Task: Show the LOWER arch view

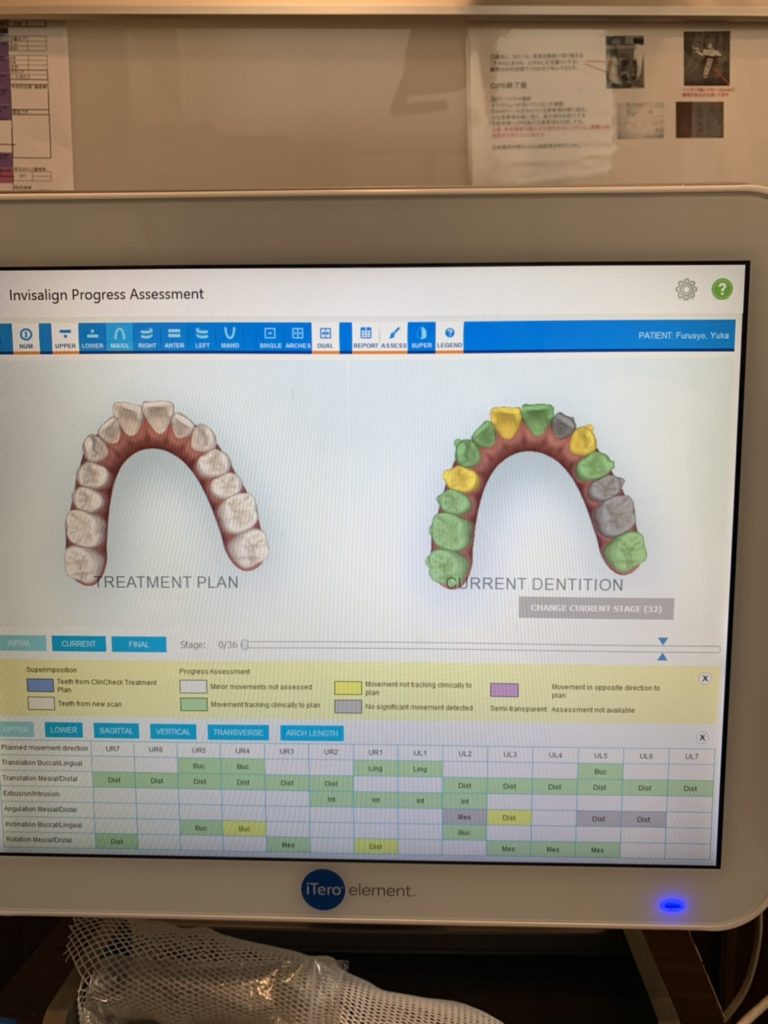Action: tap(92, 337)
